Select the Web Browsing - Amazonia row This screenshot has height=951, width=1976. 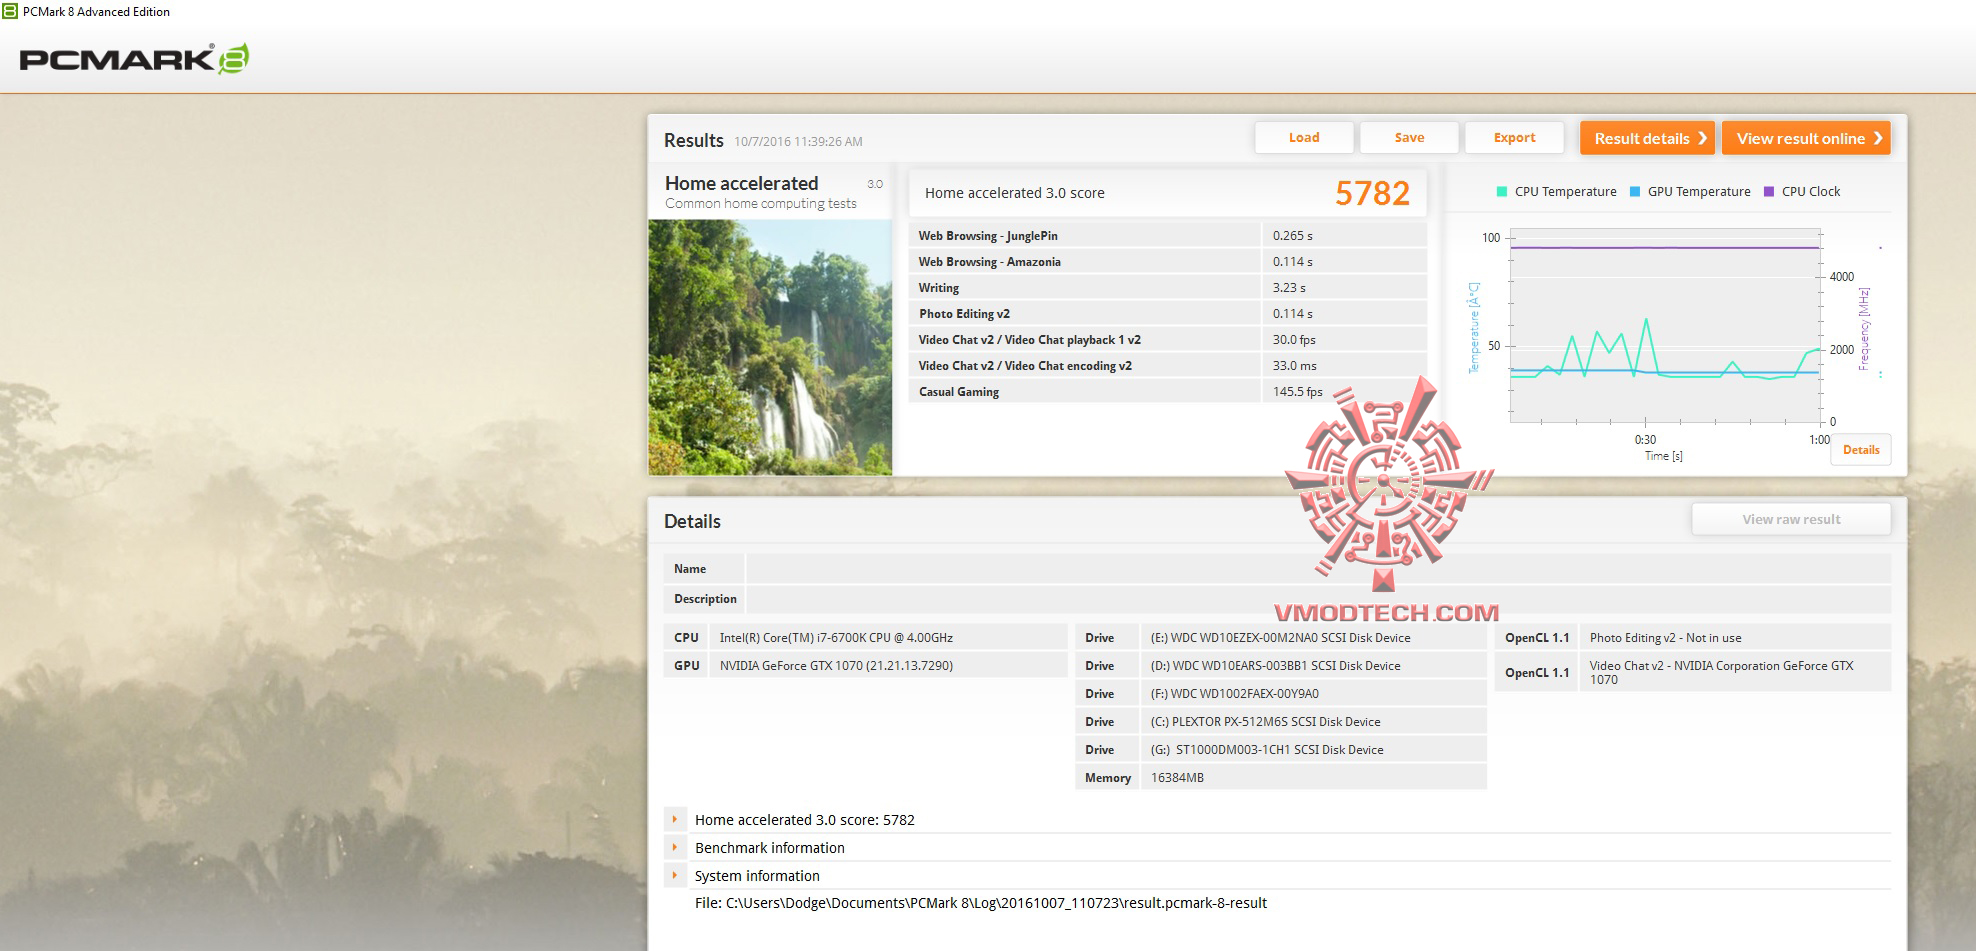point(1167,262)
